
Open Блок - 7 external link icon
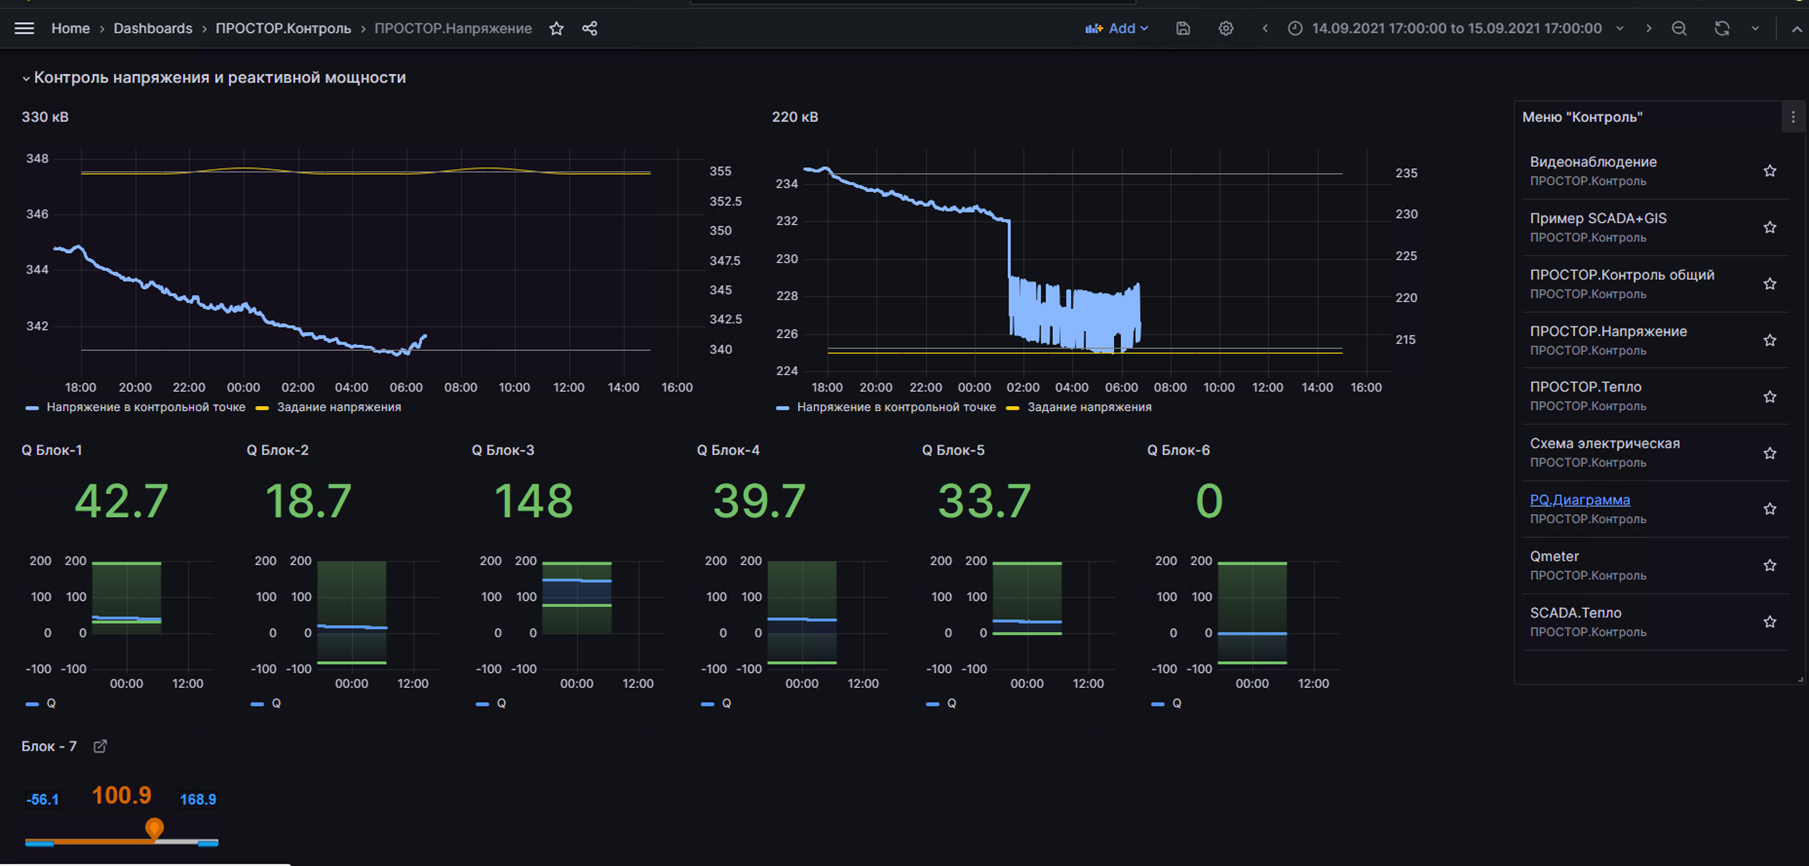pyautogui.click(x=100, y=747)
